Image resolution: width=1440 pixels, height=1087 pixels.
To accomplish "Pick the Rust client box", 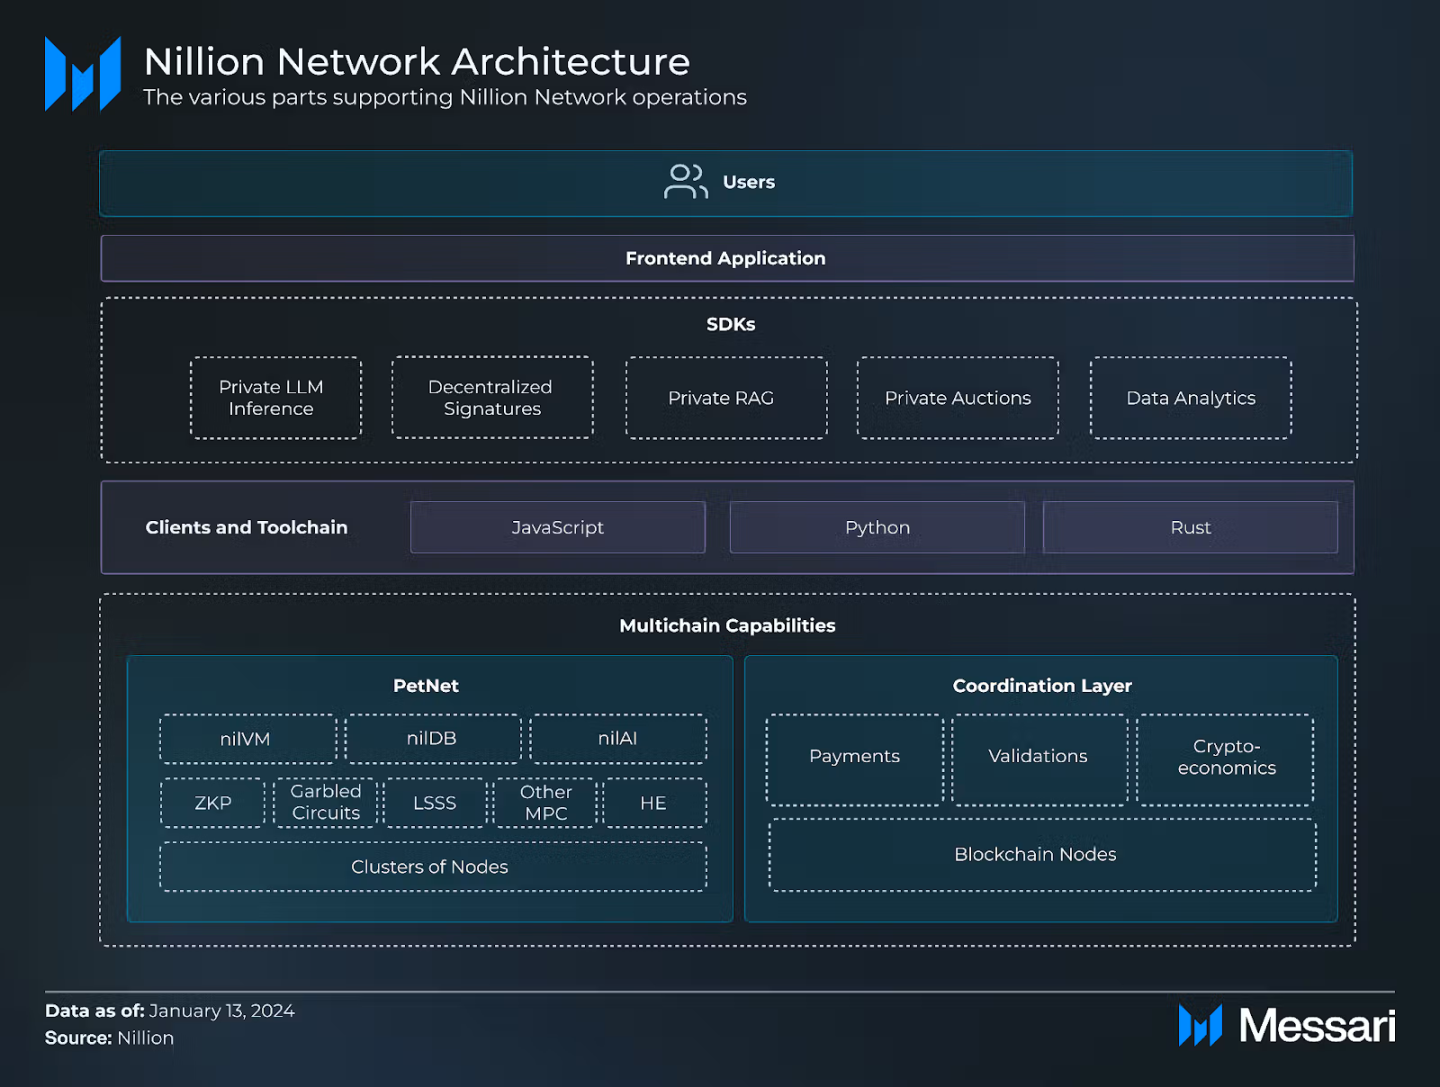I will [1190, 528].
